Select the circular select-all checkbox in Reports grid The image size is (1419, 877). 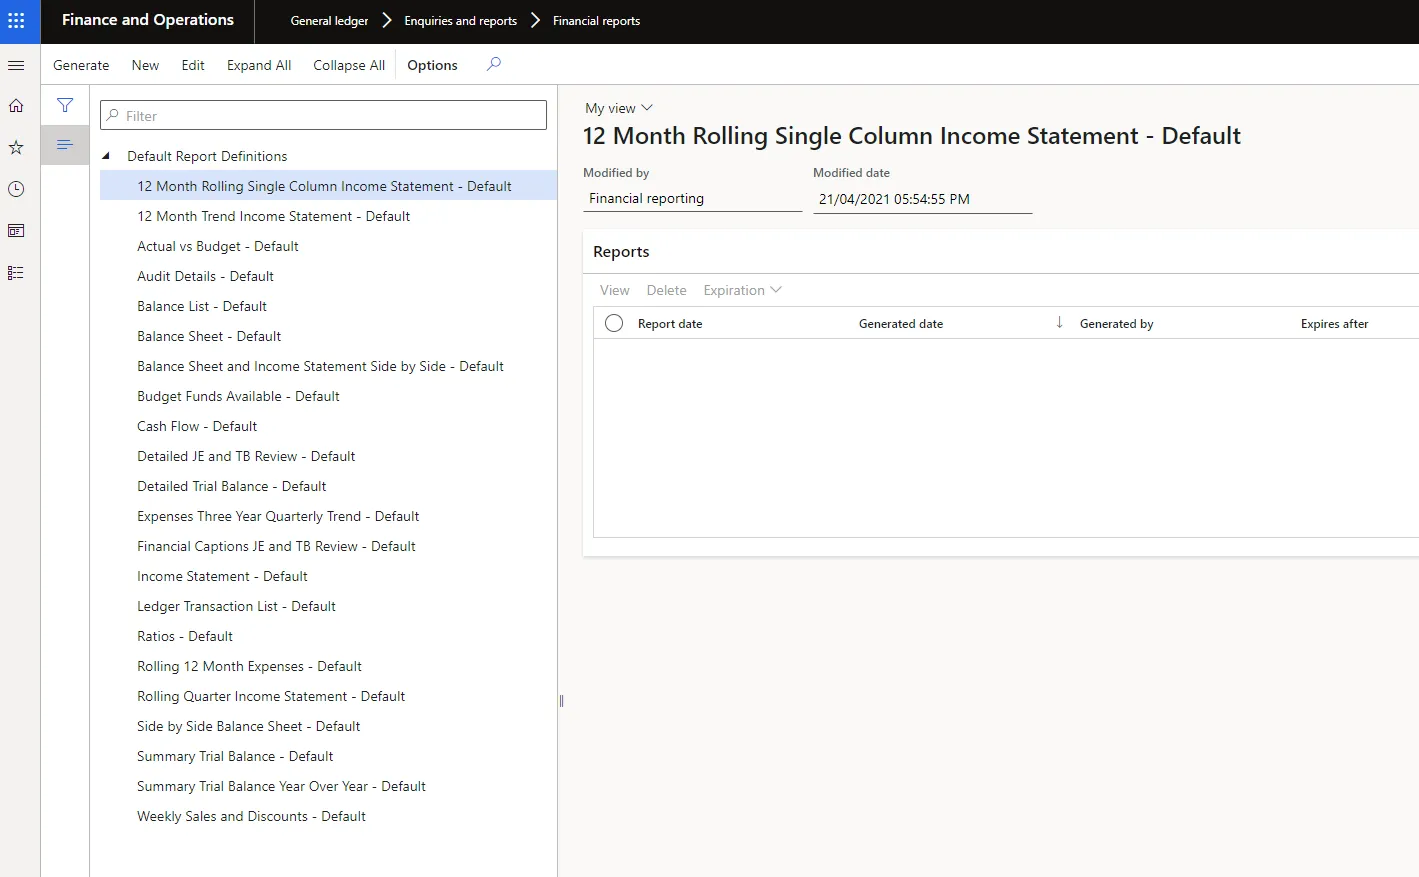pos(613,323)
